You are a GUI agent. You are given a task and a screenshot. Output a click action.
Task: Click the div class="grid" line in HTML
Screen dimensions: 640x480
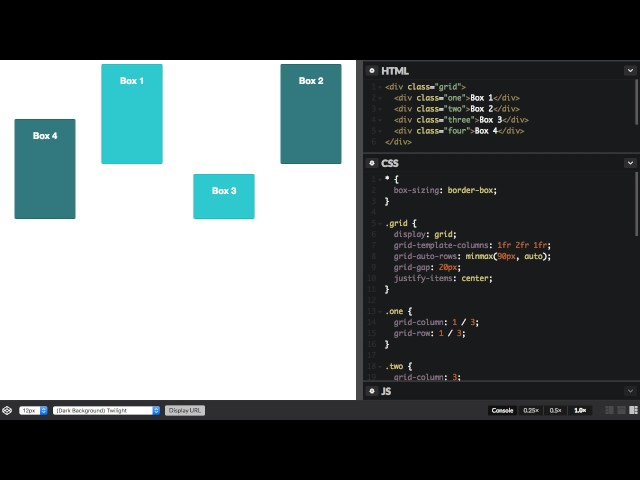click(425, 87)
